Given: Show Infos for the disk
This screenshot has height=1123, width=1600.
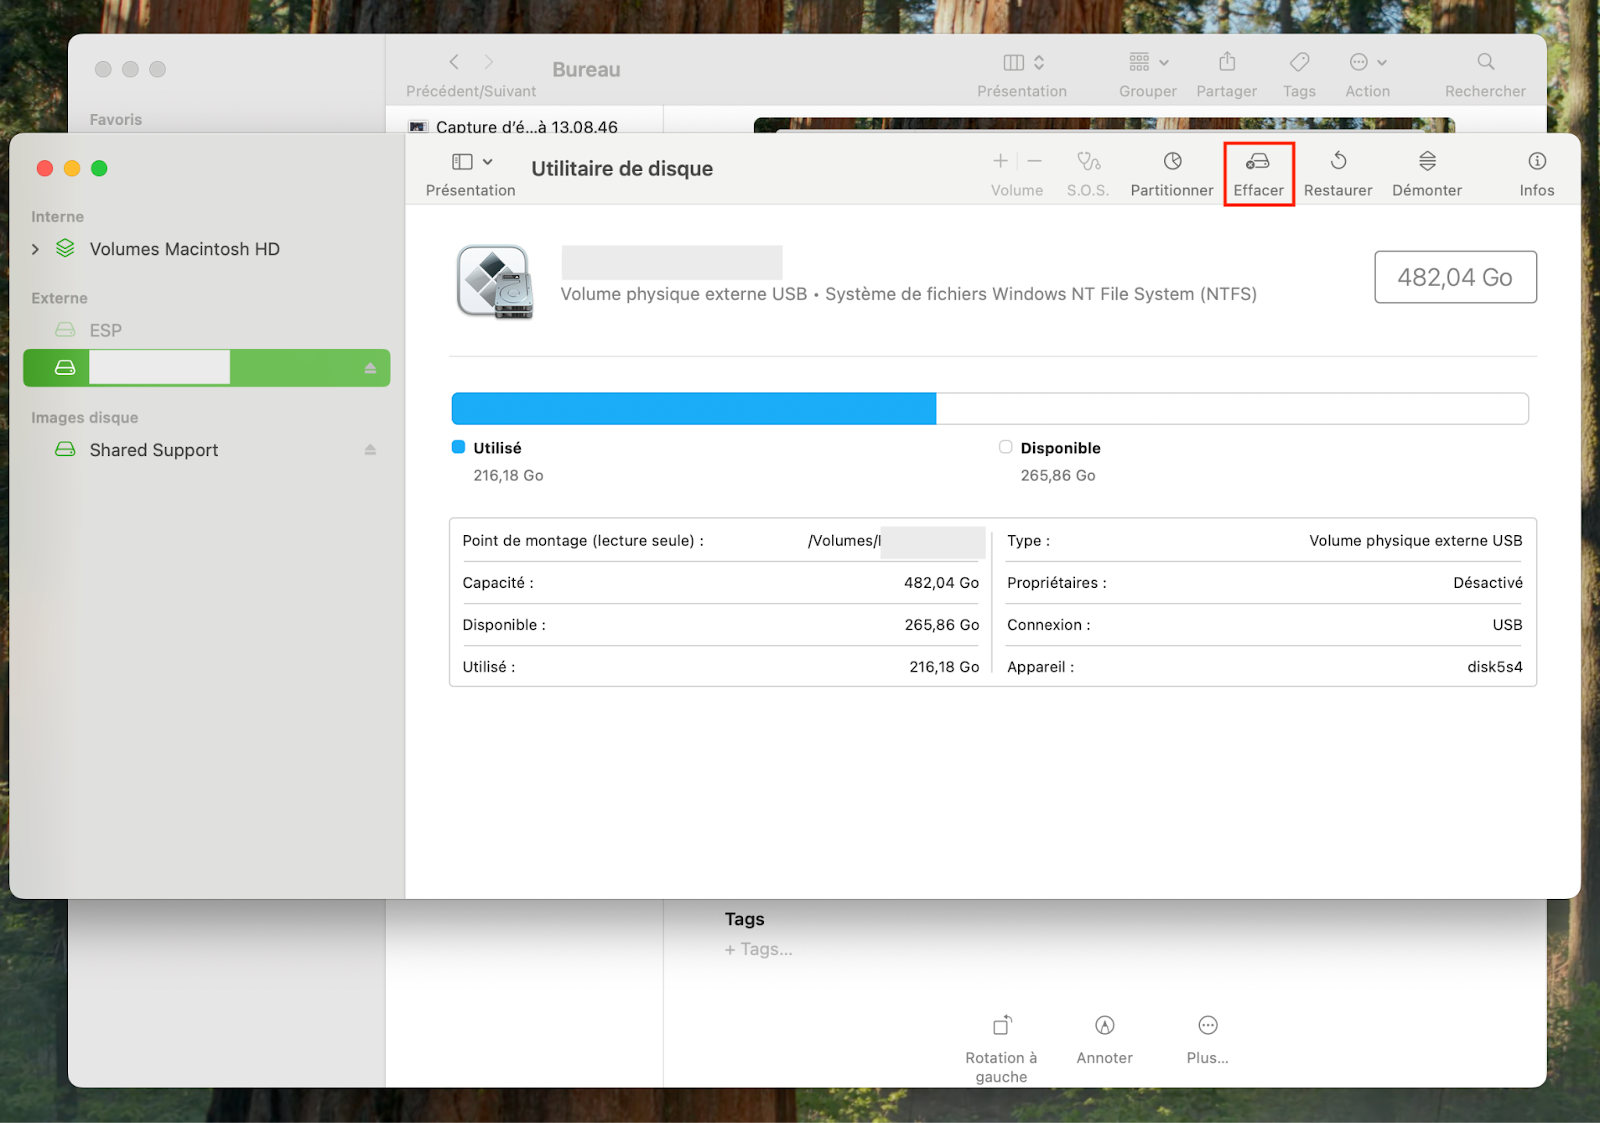Looking at the screenshot, I should [1536, 170].
